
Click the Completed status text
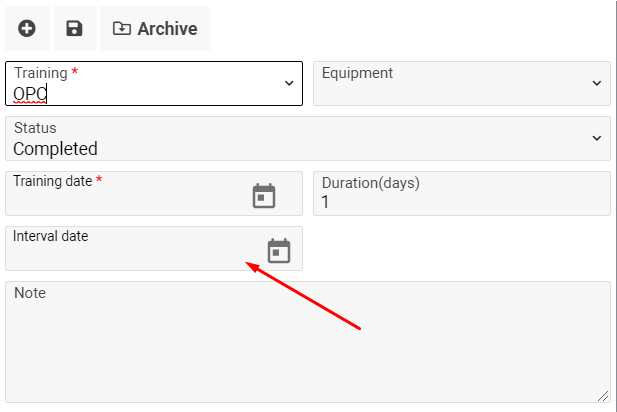click(x=55, y=149)
